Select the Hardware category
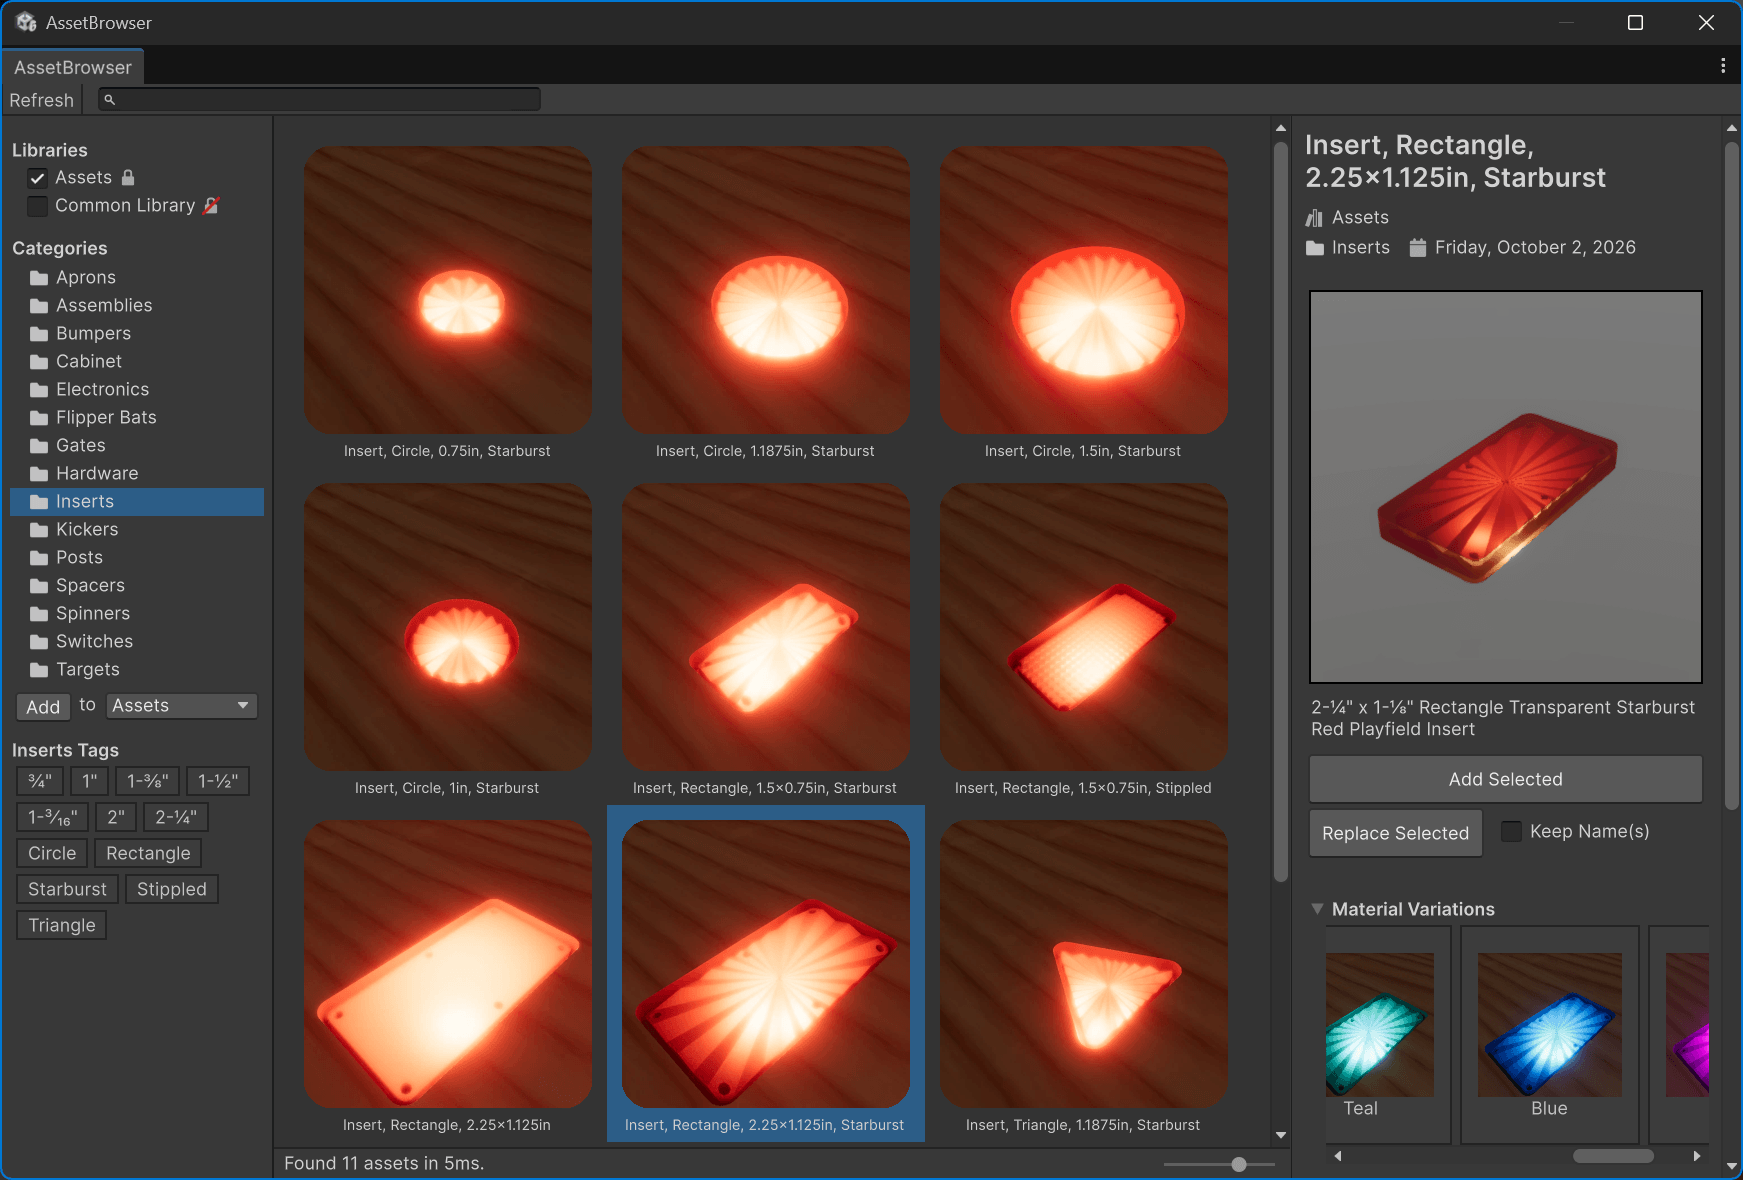Screen dimensions: 1743x1180 tap(137, 473)
